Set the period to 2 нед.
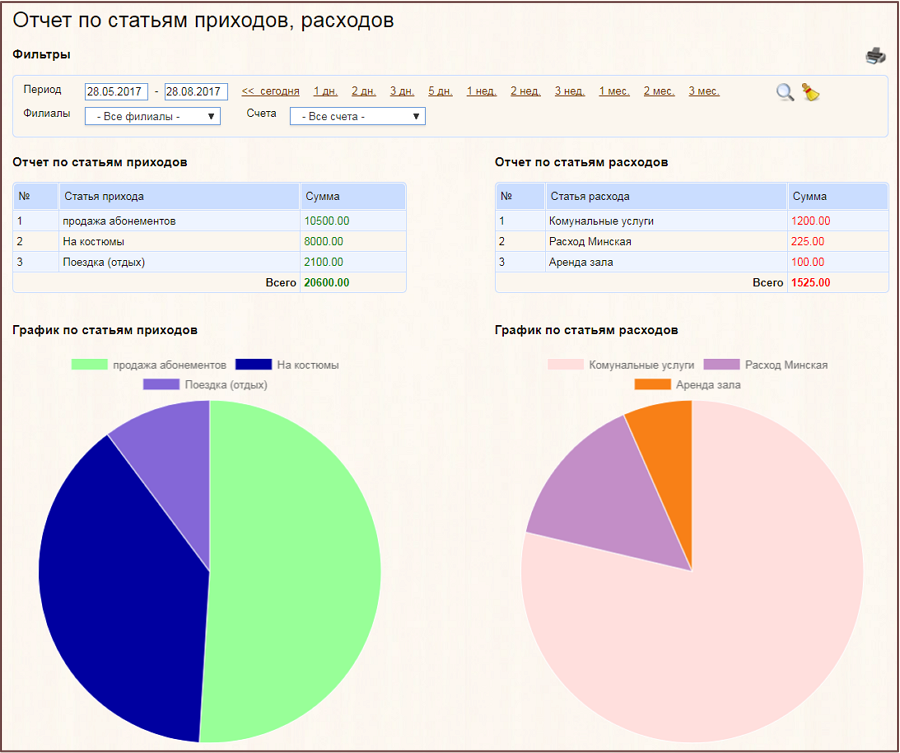The image size is (900, 753). tap(526, 91)
